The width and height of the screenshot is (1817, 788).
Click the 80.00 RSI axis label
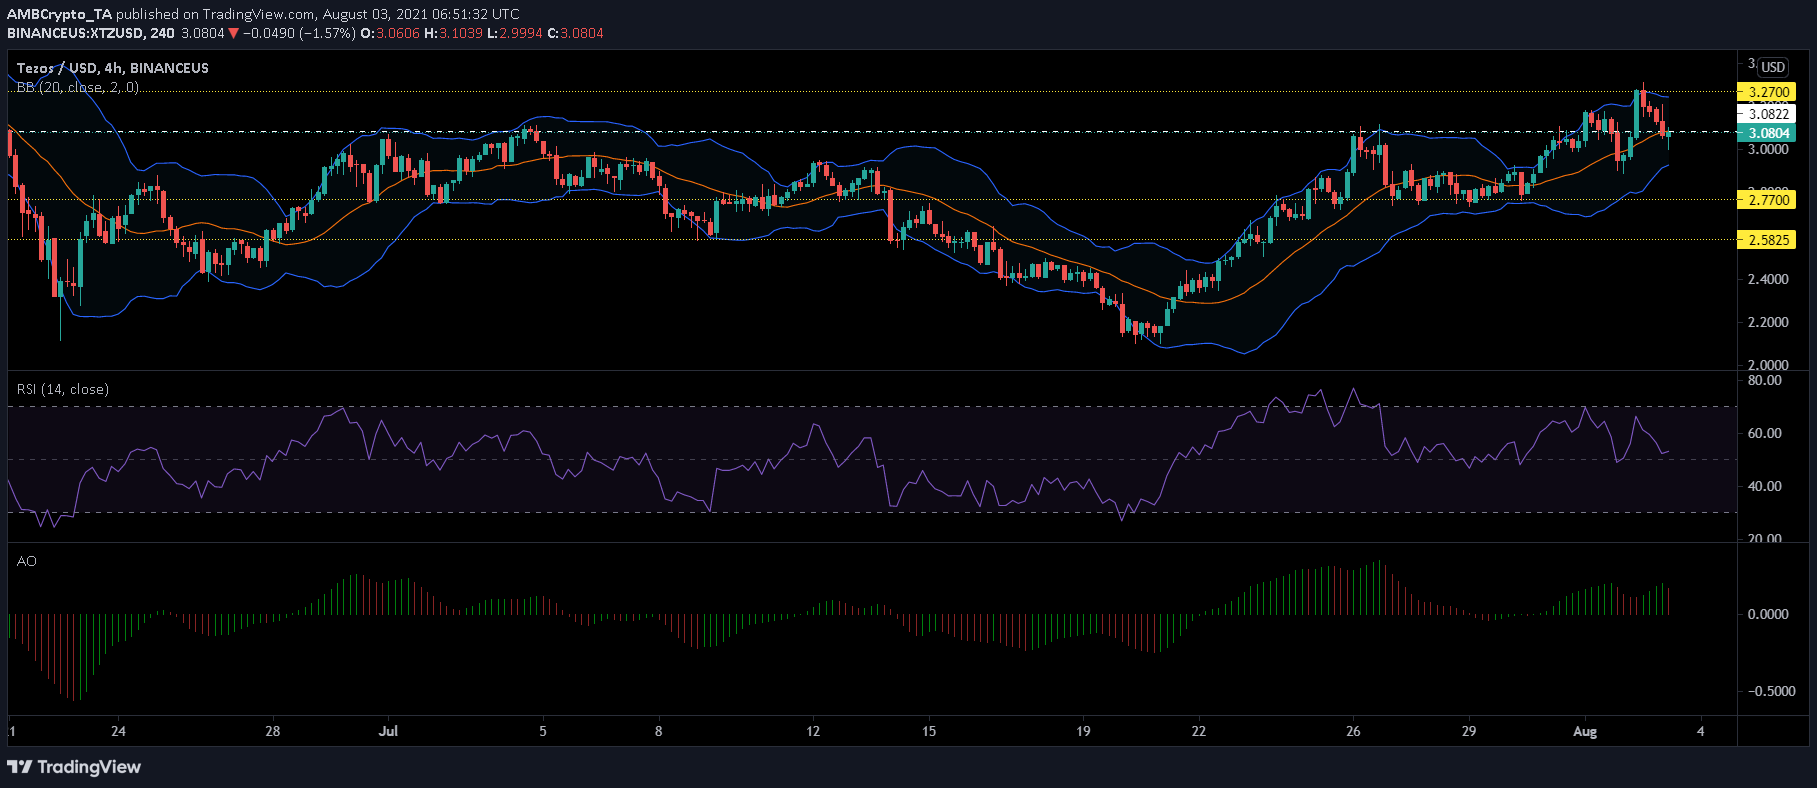click(x=1764, y=380)
